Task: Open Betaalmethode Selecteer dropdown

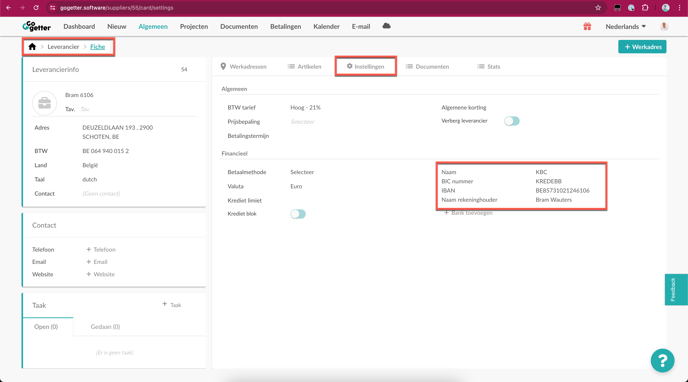Action: point(302,172)
